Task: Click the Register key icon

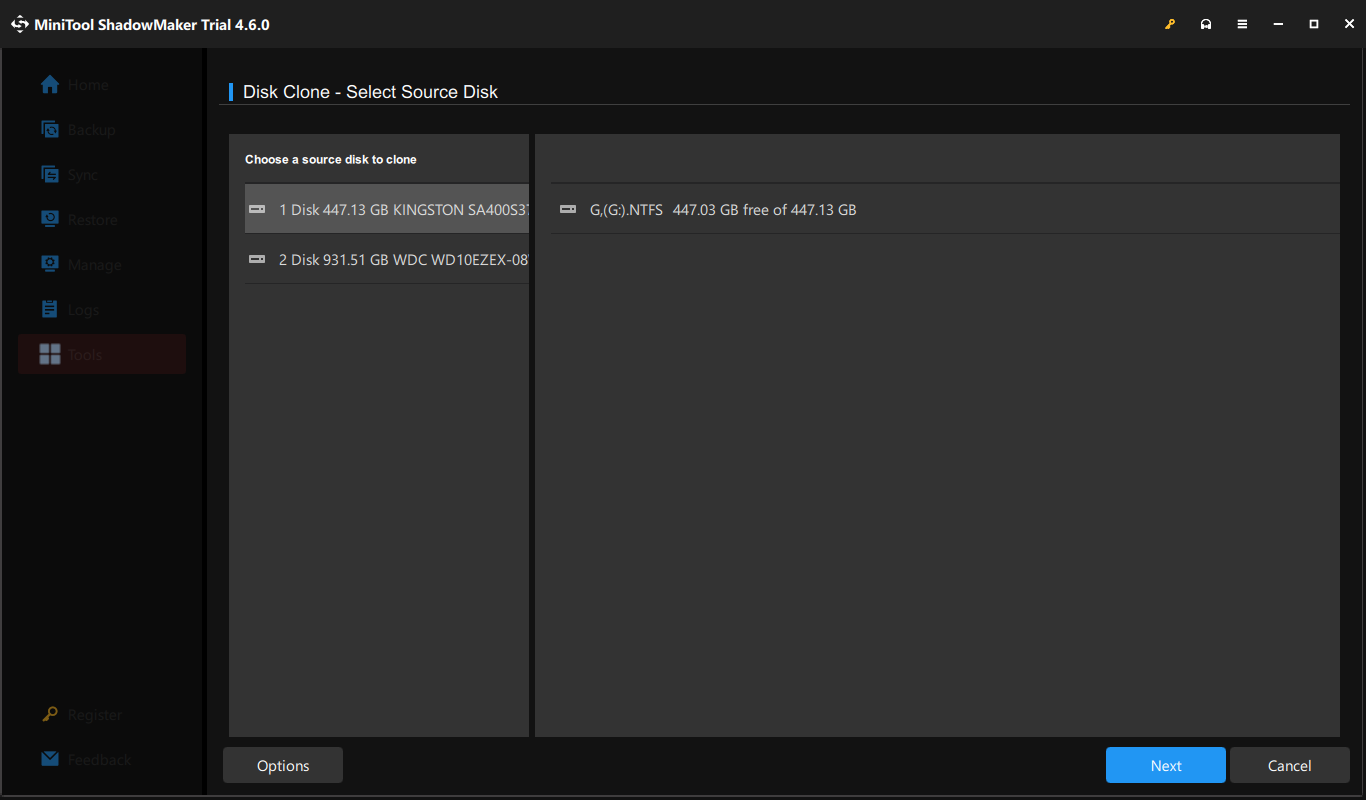Action: pos(49,714)
